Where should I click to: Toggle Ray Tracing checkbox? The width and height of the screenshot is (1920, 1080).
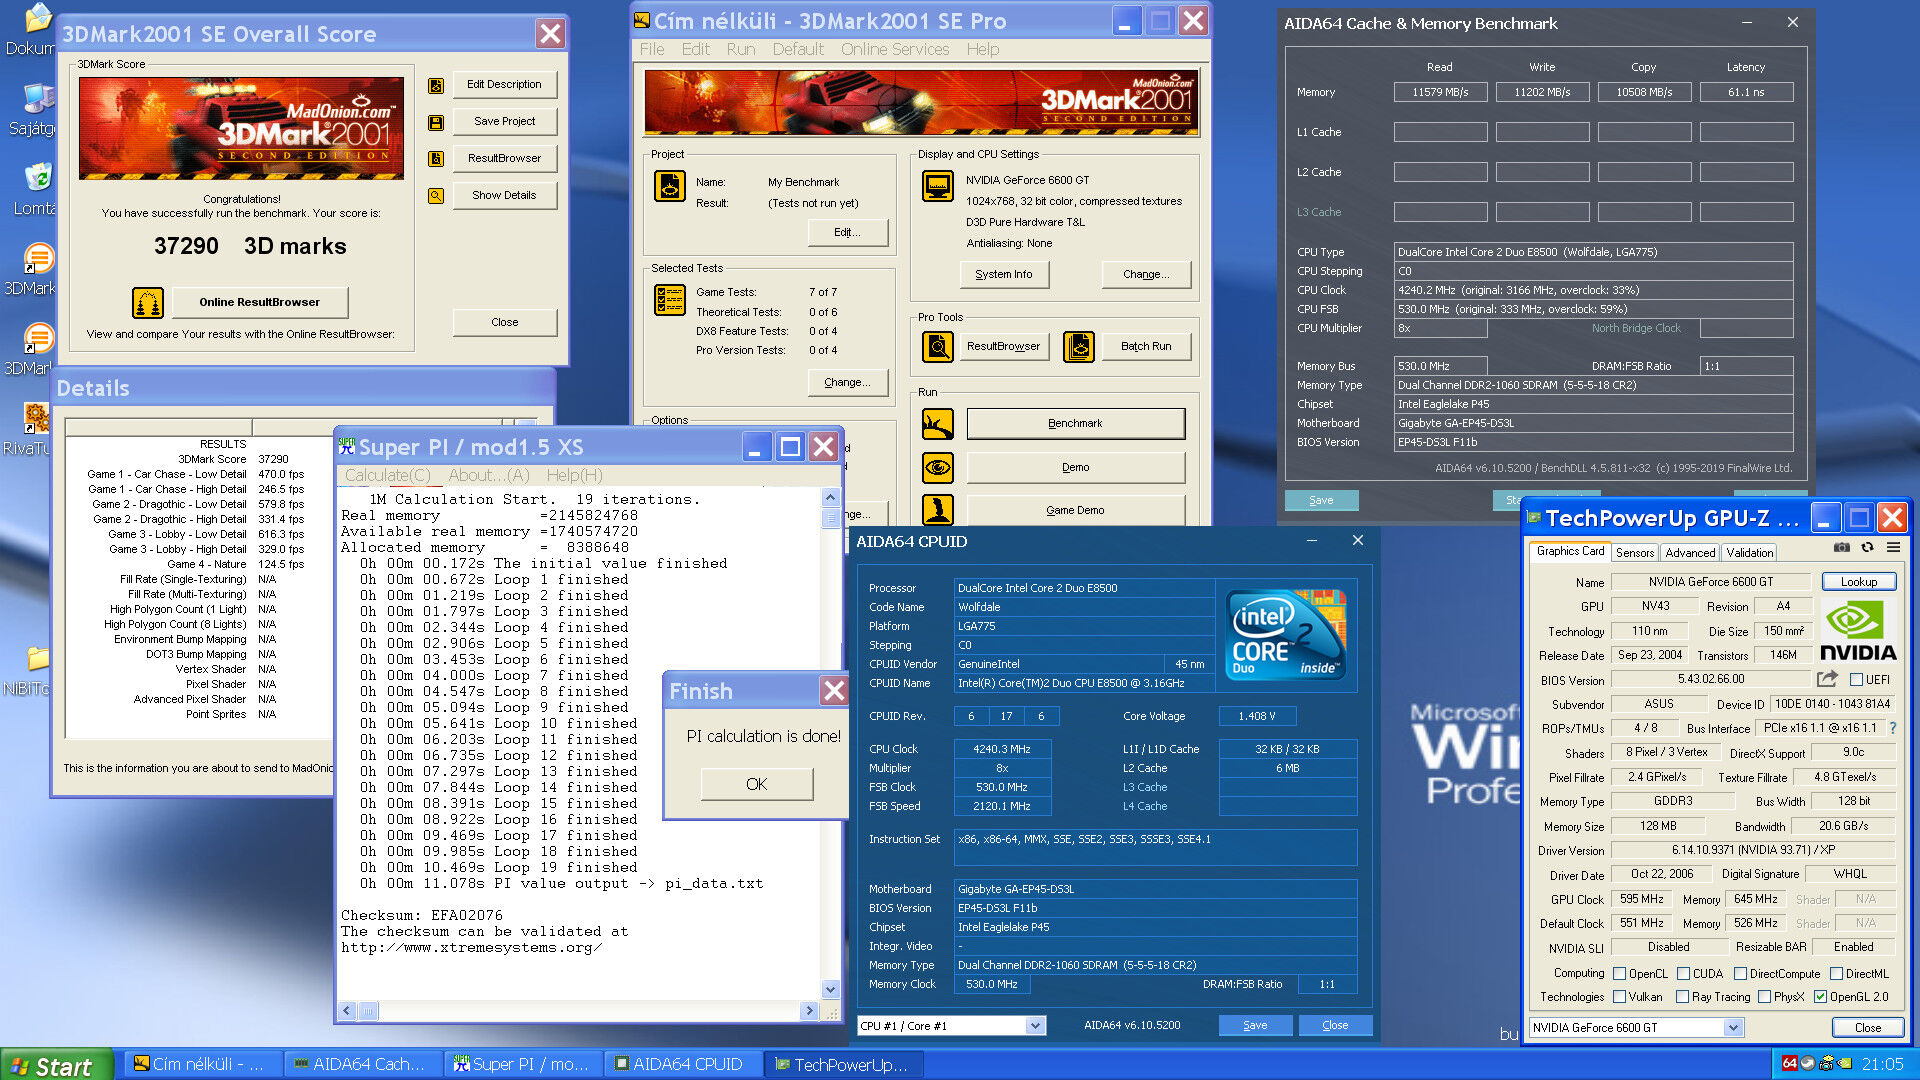tap(1682, 997)
